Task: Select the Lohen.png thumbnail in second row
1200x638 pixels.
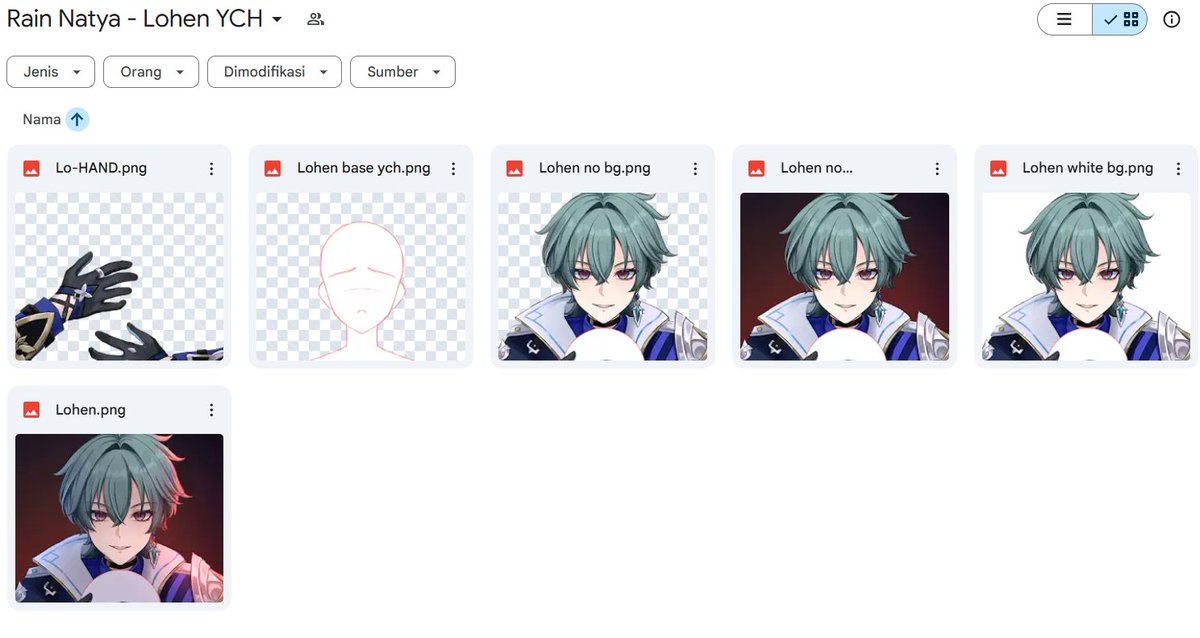Action: 119,518
